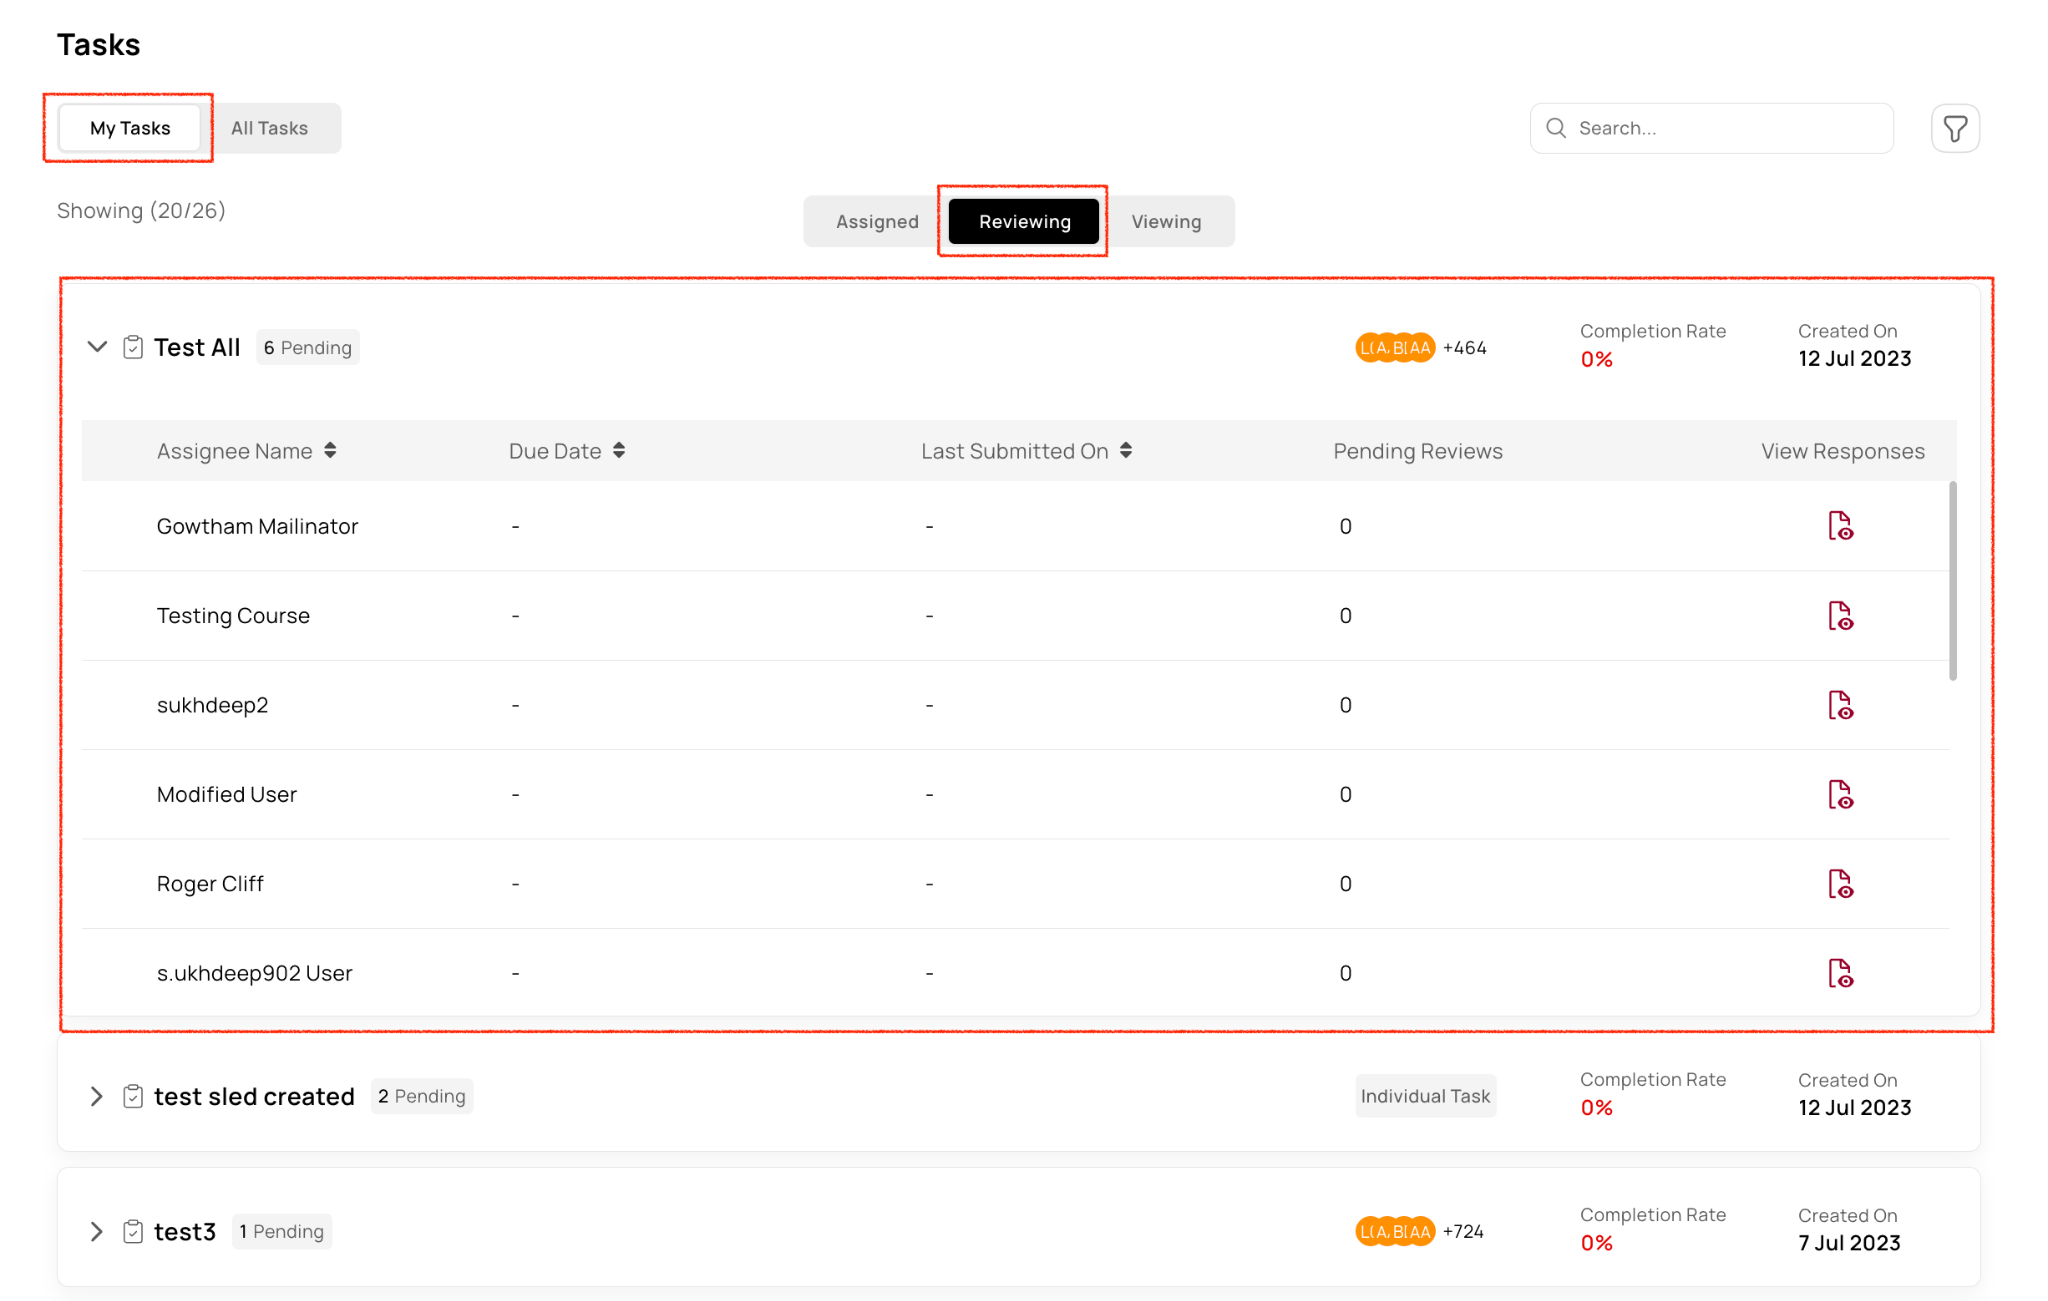Open Roger Cliff's view responses icon
The width and height of the screenshot is (2048, 1301).
(1840, 884)
